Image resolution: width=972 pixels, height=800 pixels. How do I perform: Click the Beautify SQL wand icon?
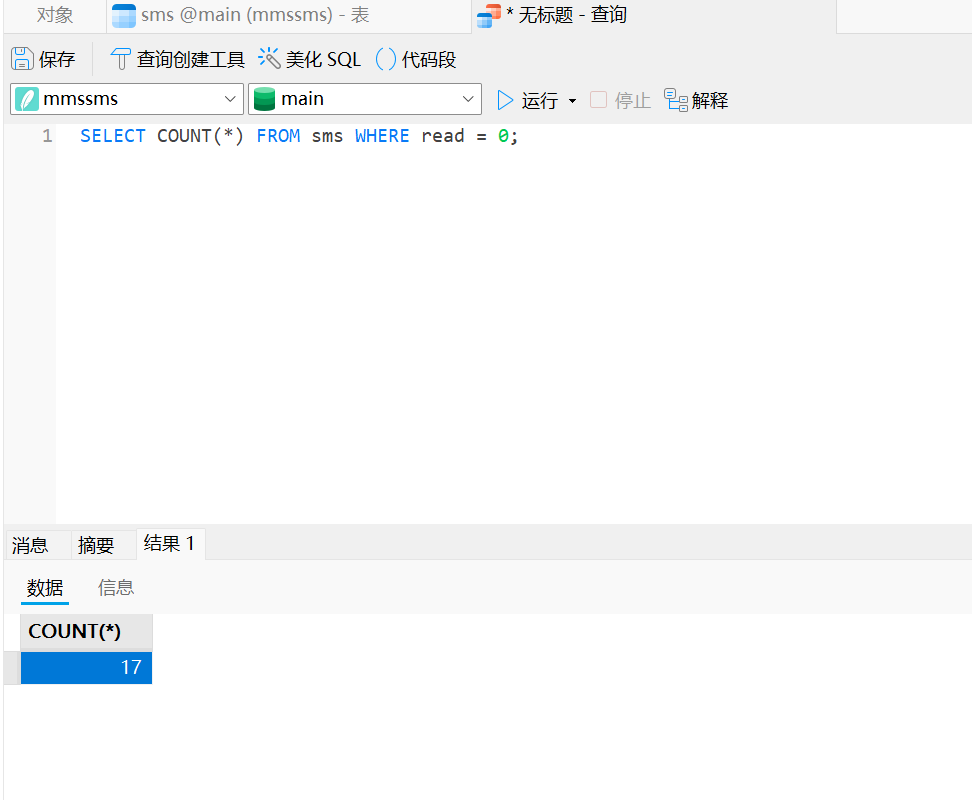pos(269,58)
